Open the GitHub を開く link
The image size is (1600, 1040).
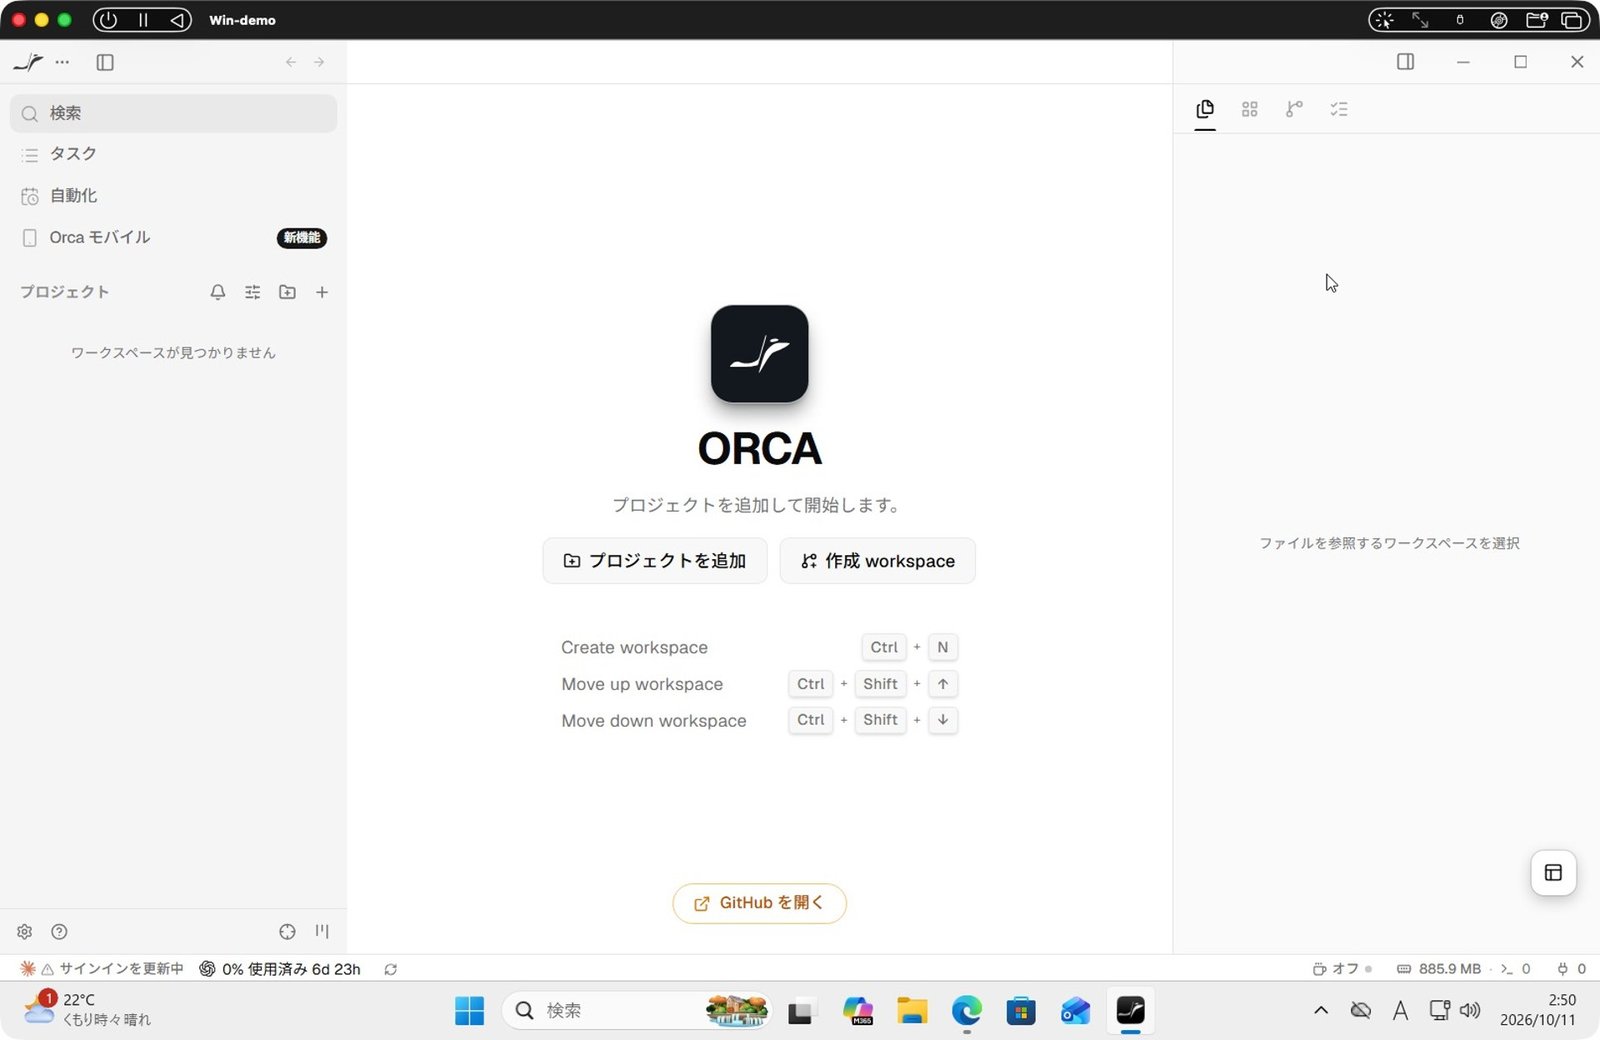[759, 903]
